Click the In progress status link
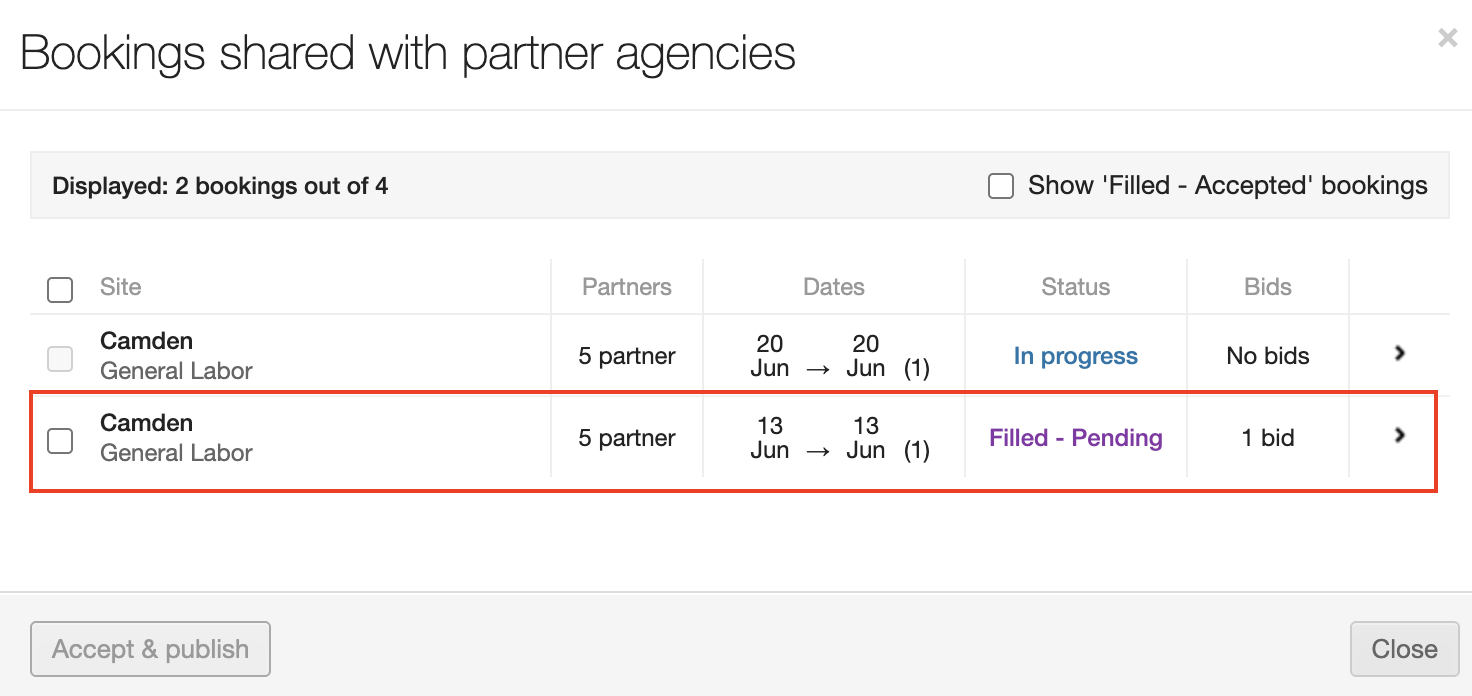This screenshot has height=696, width=1472. coord(1075,356)
